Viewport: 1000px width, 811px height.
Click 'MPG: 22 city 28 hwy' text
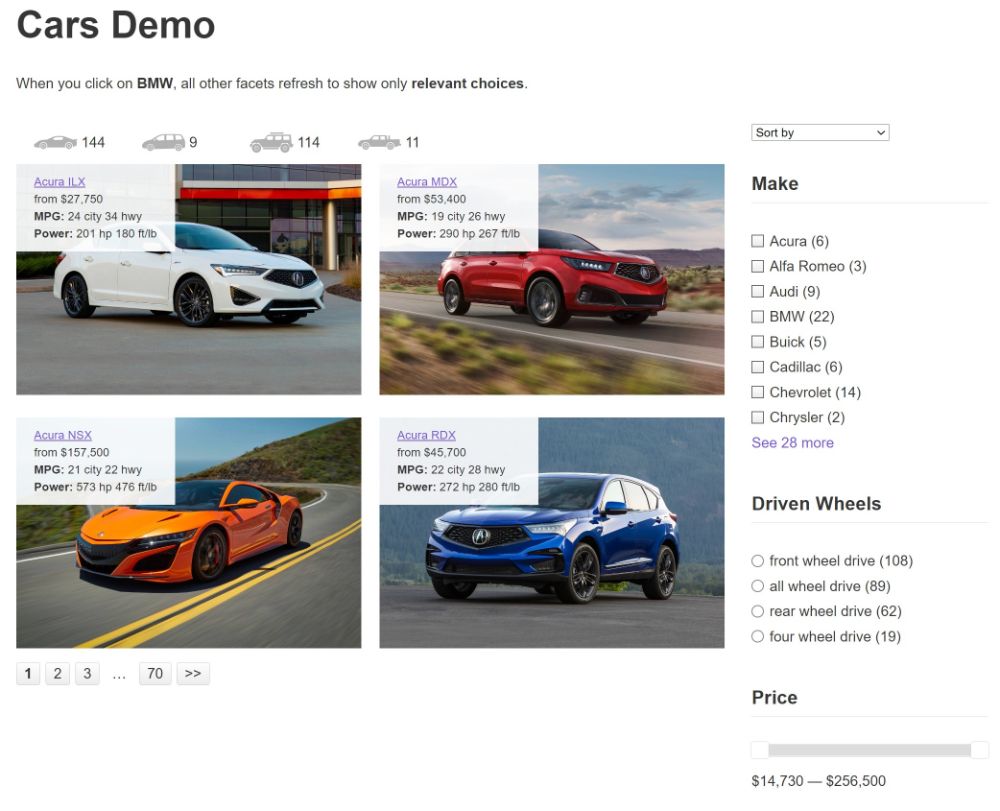pyautogui.click(x=451, y=469)
